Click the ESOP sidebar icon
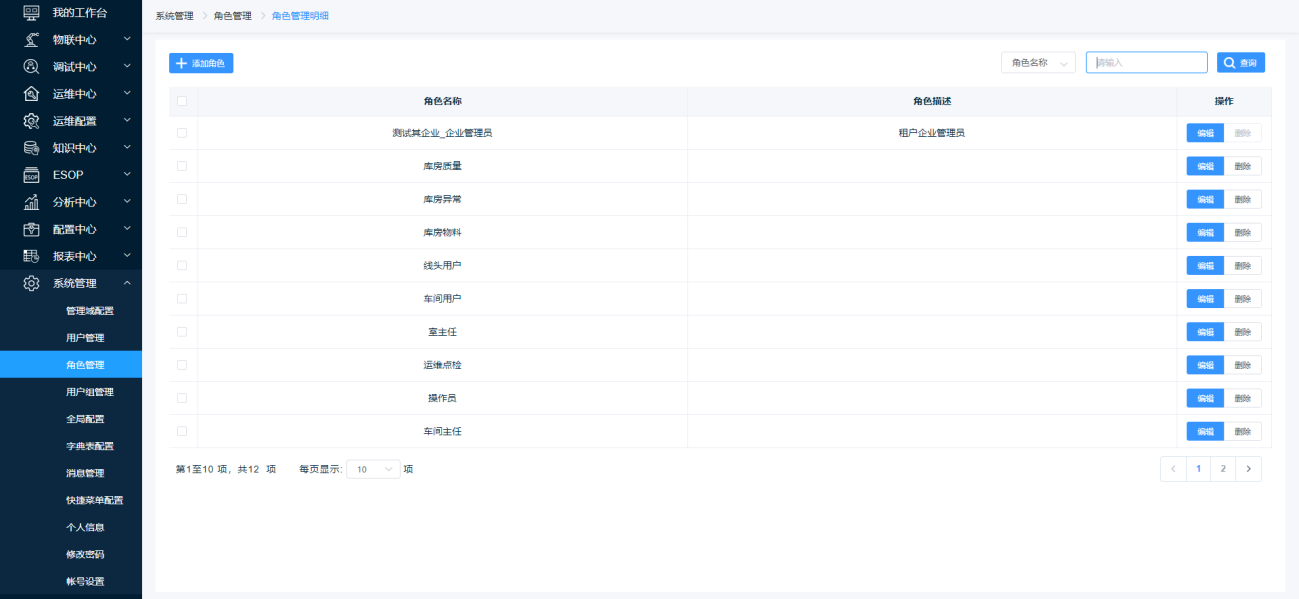 pos(31,175)
